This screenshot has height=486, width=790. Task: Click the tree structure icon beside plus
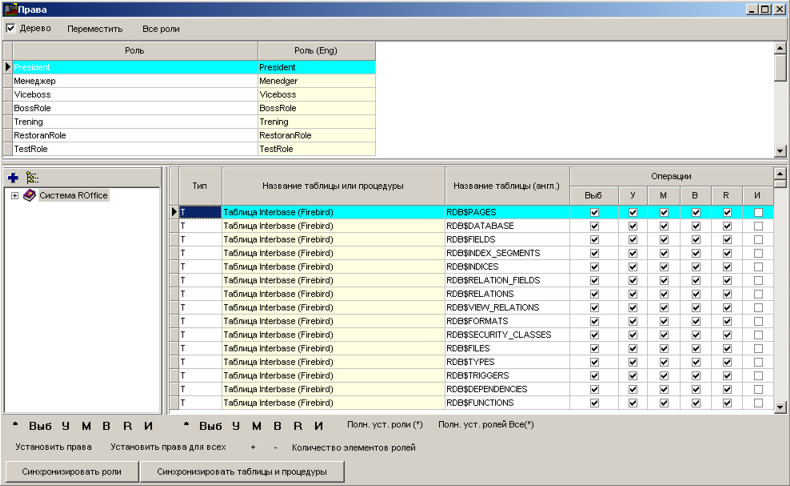(x=32, y=177)
